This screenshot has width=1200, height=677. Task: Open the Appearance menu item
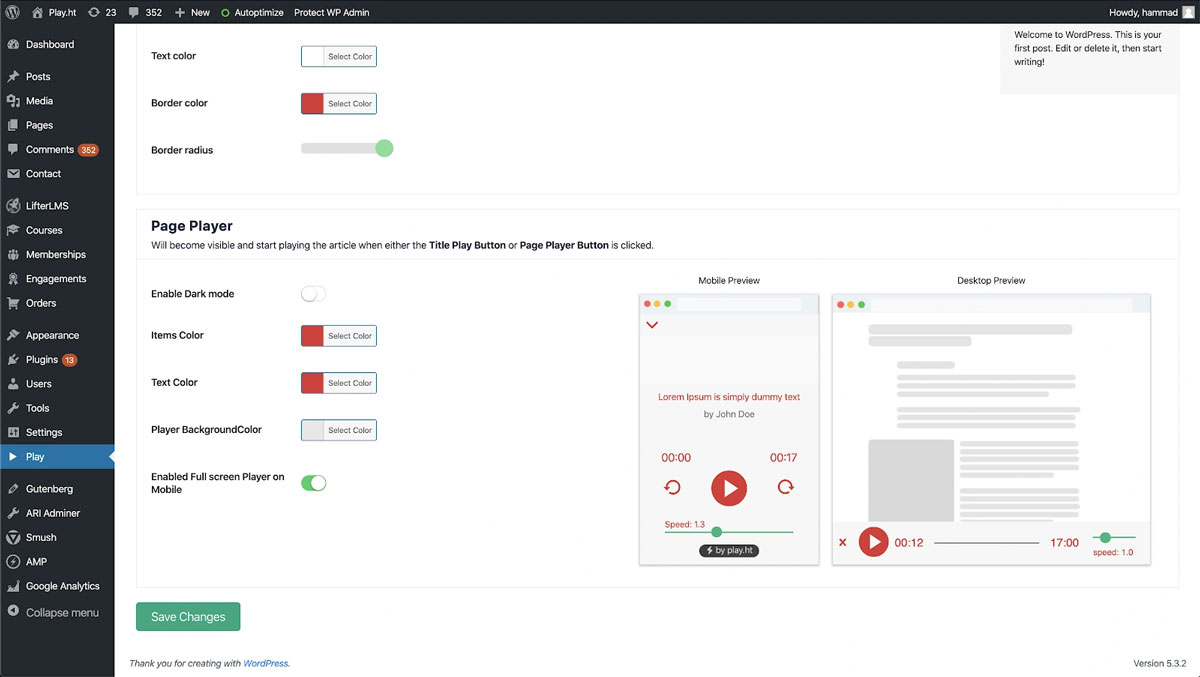52,335
